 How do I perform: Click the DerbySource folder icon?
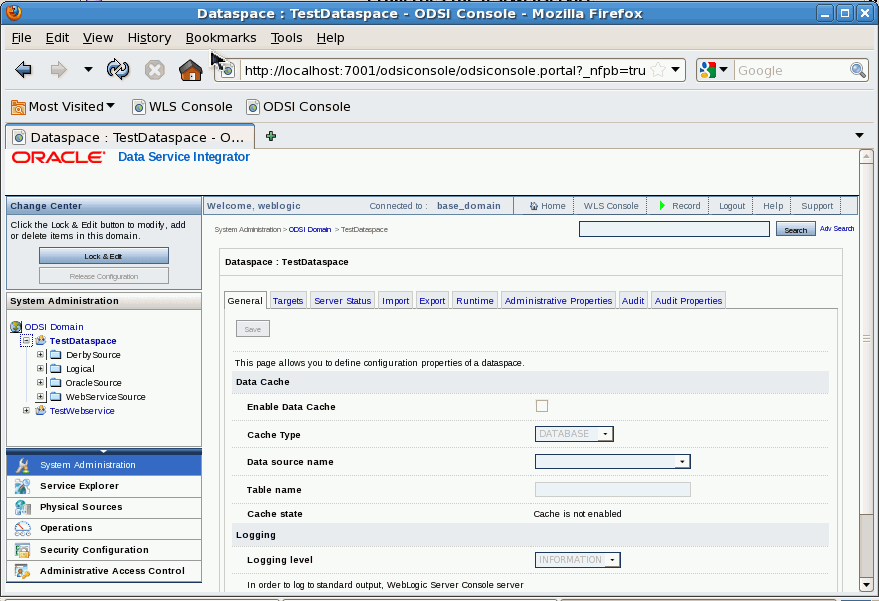click(x=55, y=354)
